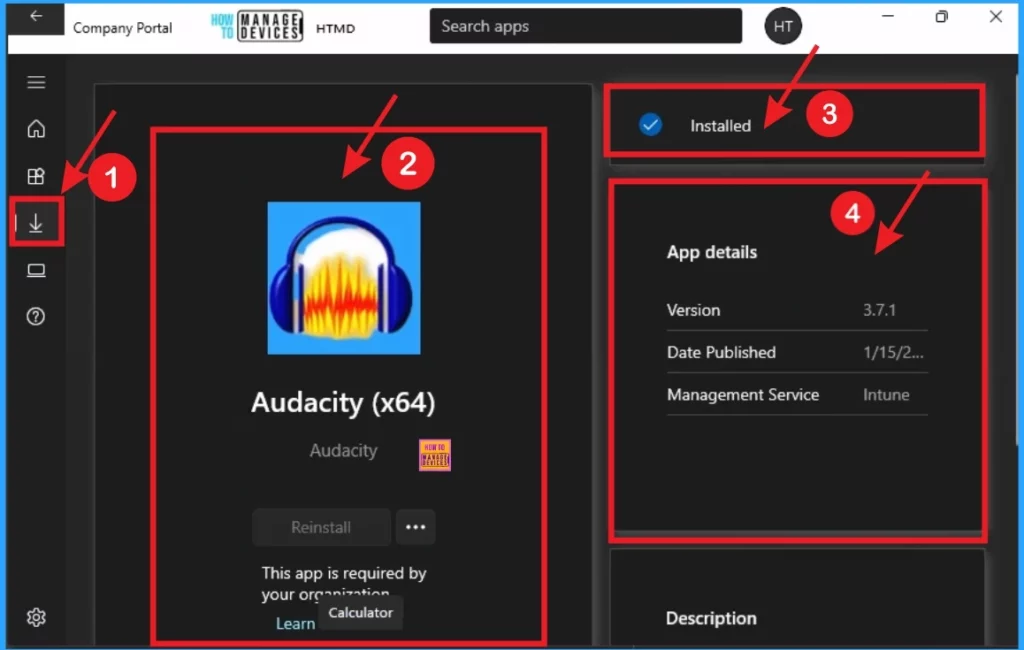Click the Company Portal title text
1024x650 pixels.
point(123,28)
